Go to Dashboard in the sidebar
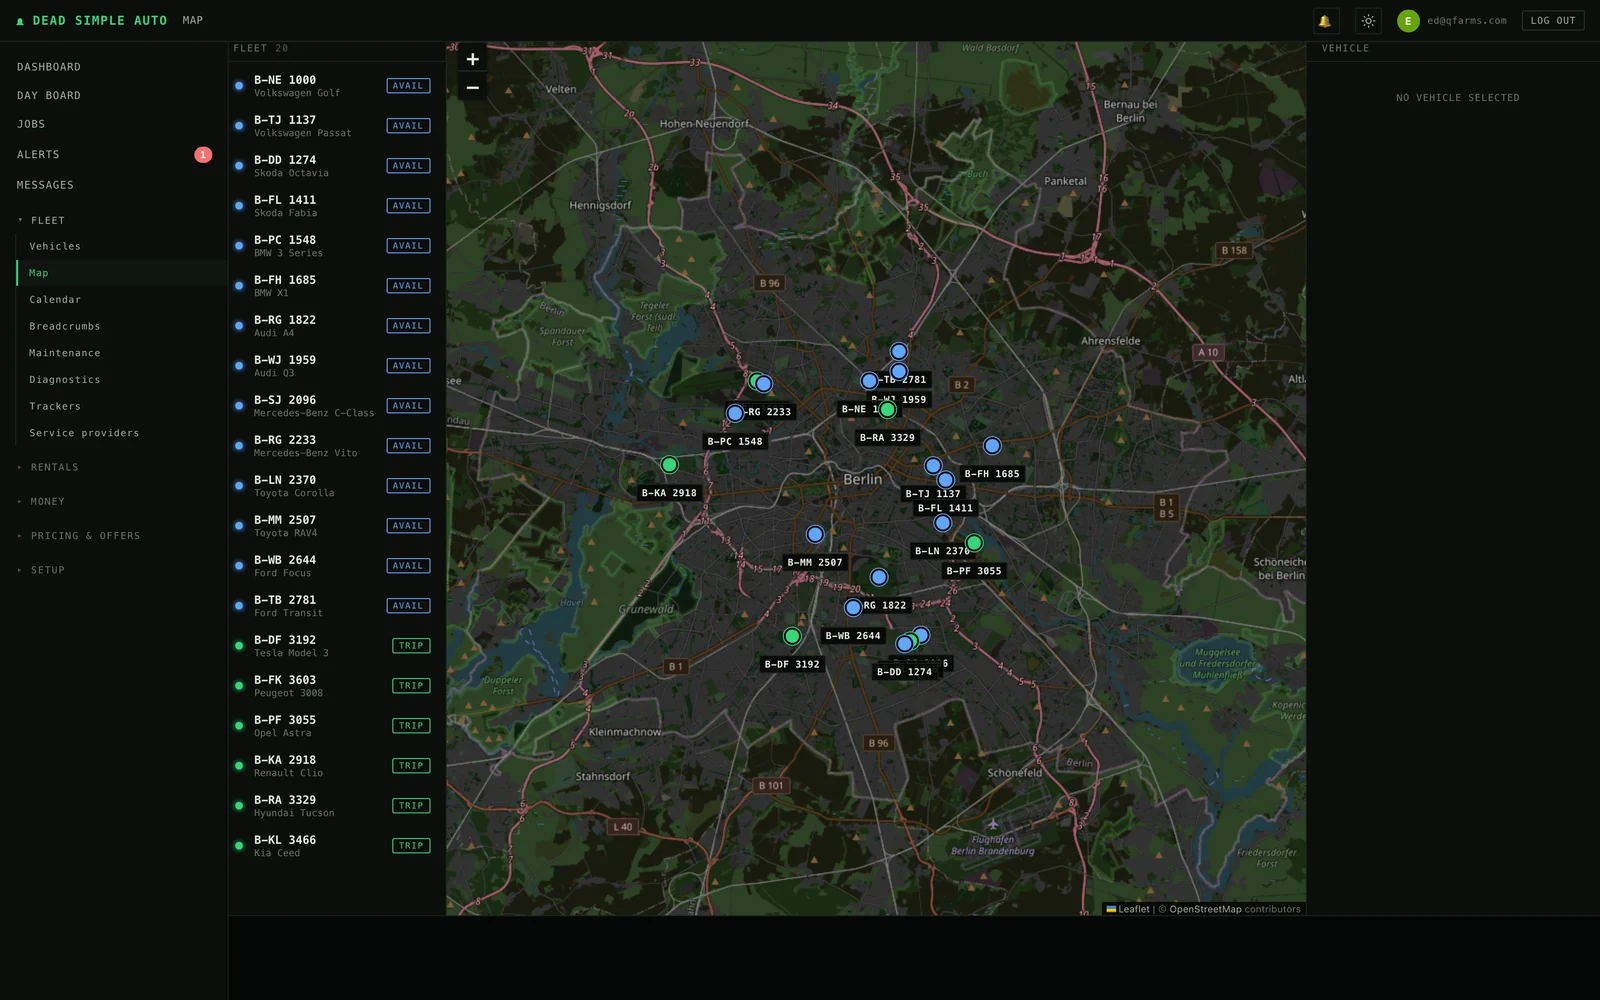The height and width of the screenshot is (1000, 1600). [x=49, y=67]
